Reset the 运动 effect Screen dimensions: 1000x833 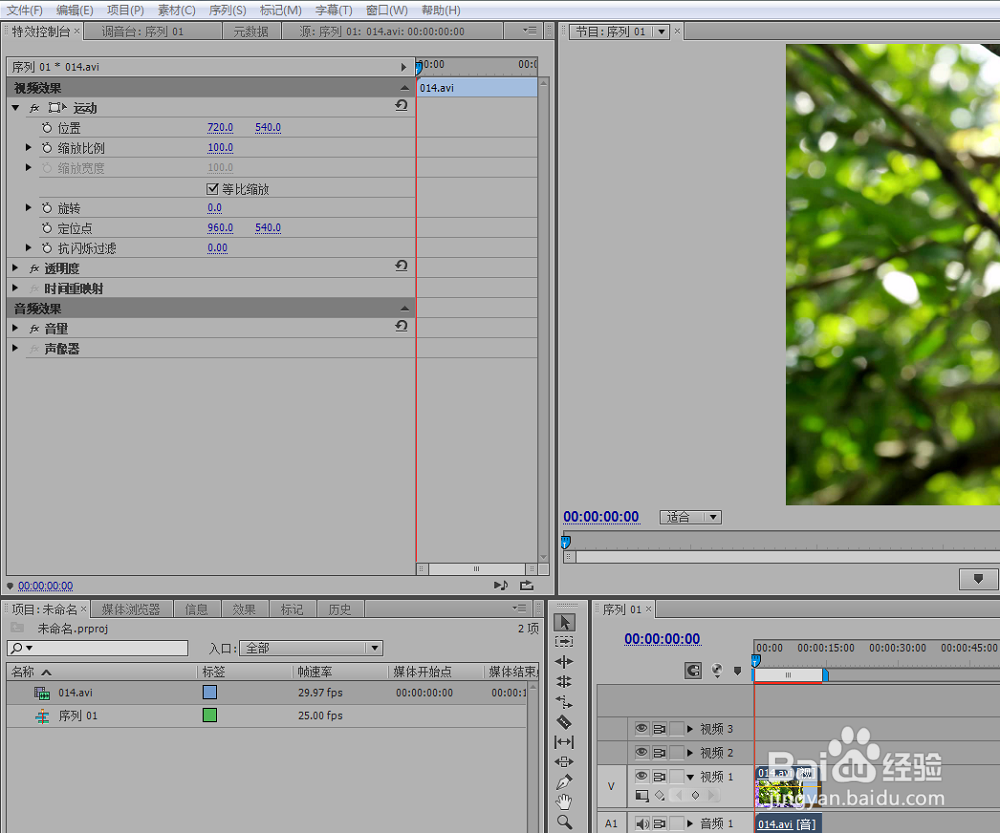401,106
